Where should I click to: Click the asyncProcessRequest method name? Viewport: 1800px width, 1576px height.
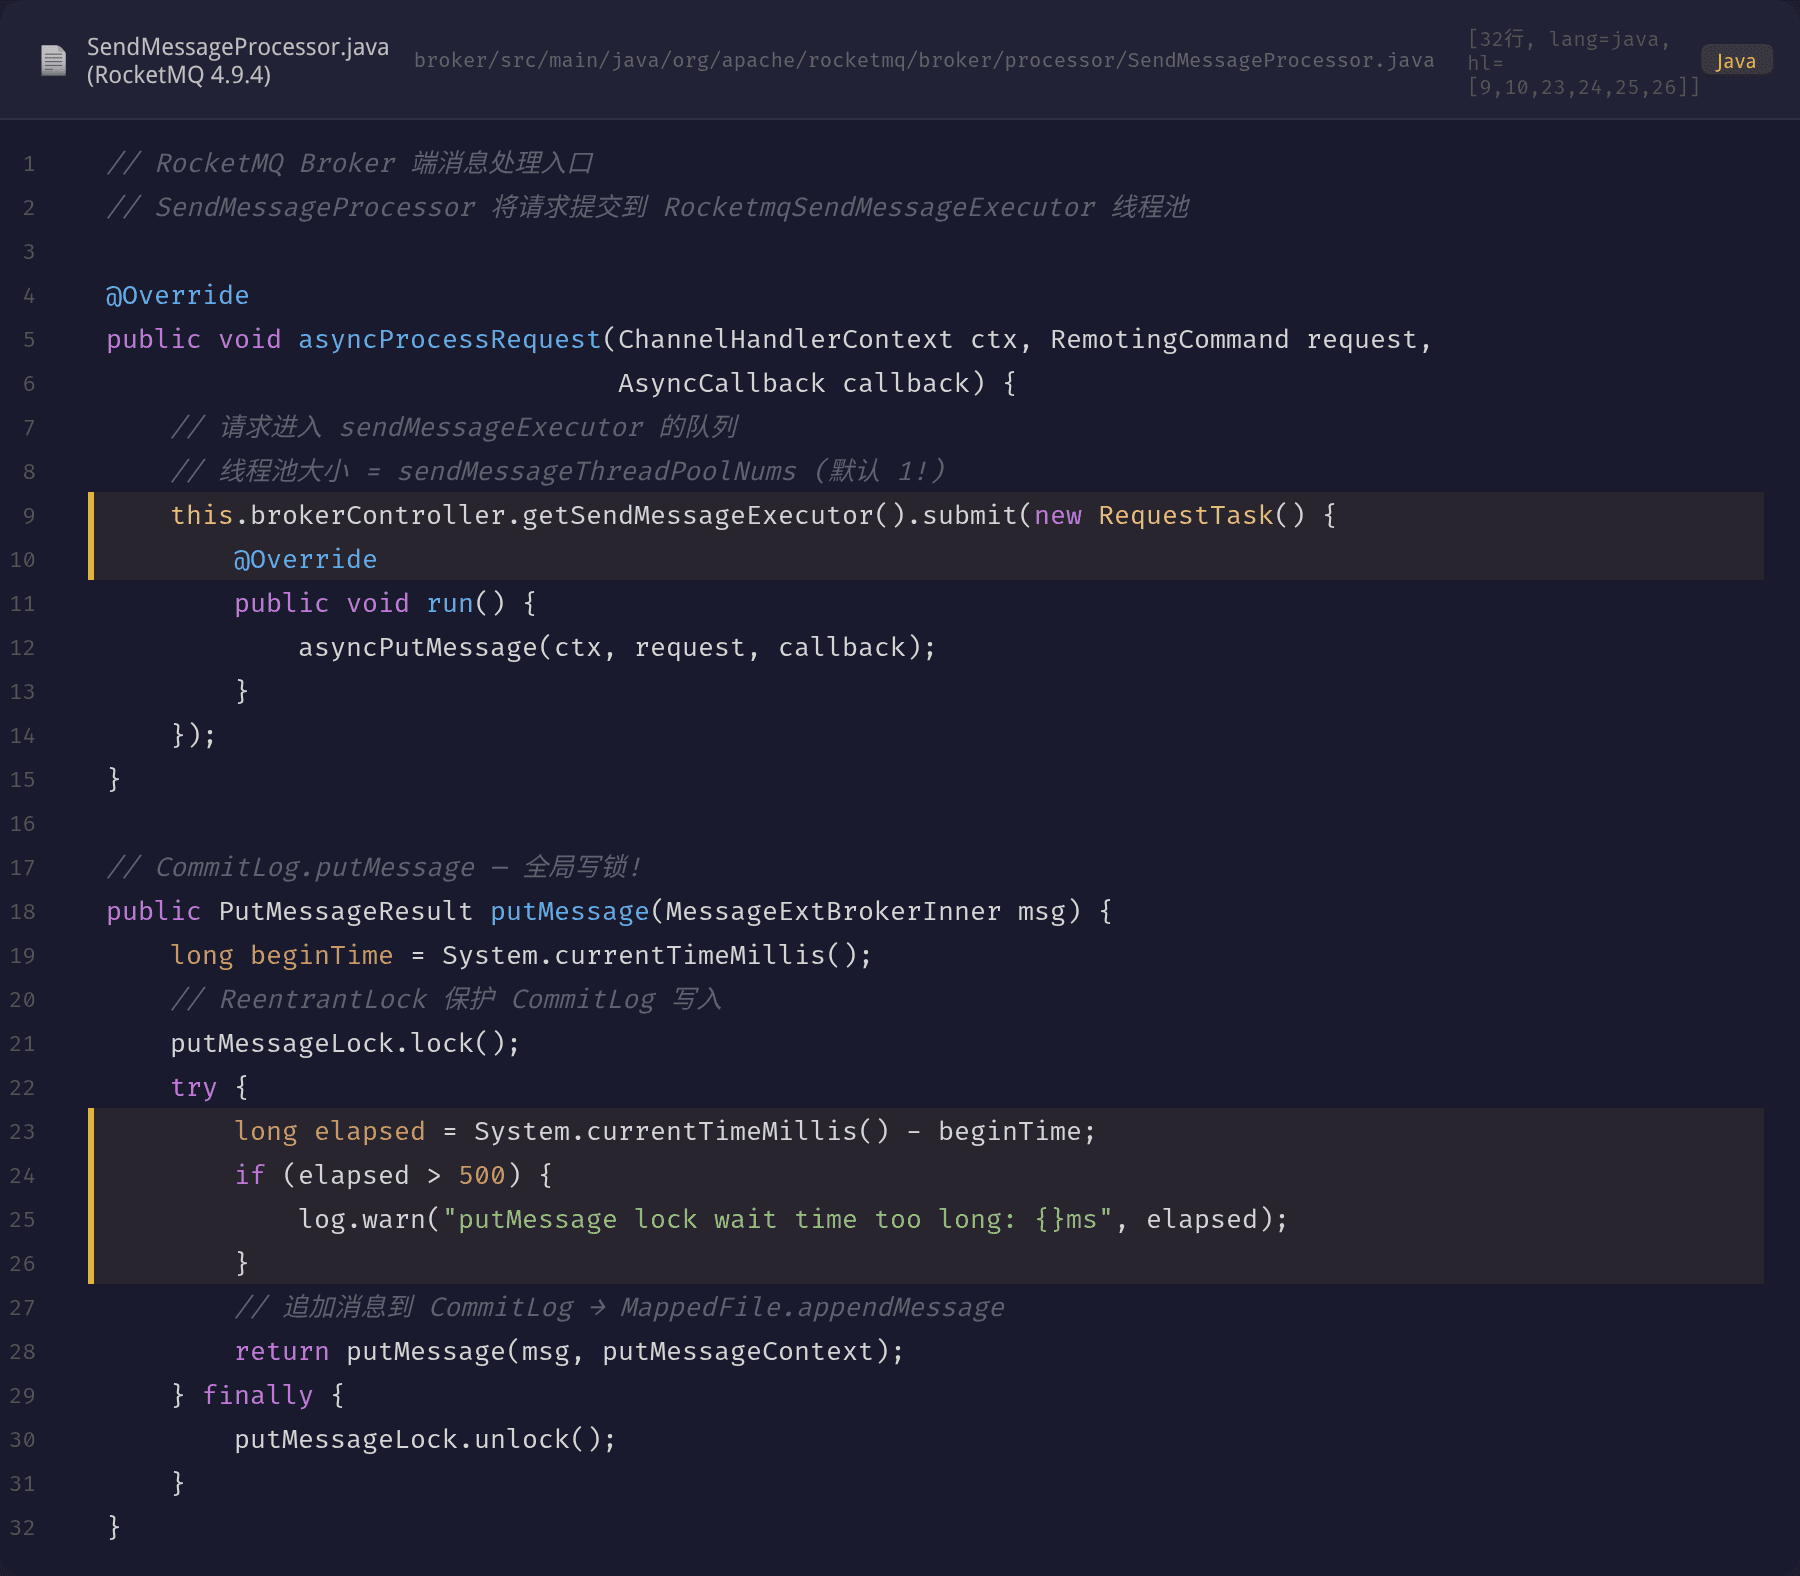449,340
